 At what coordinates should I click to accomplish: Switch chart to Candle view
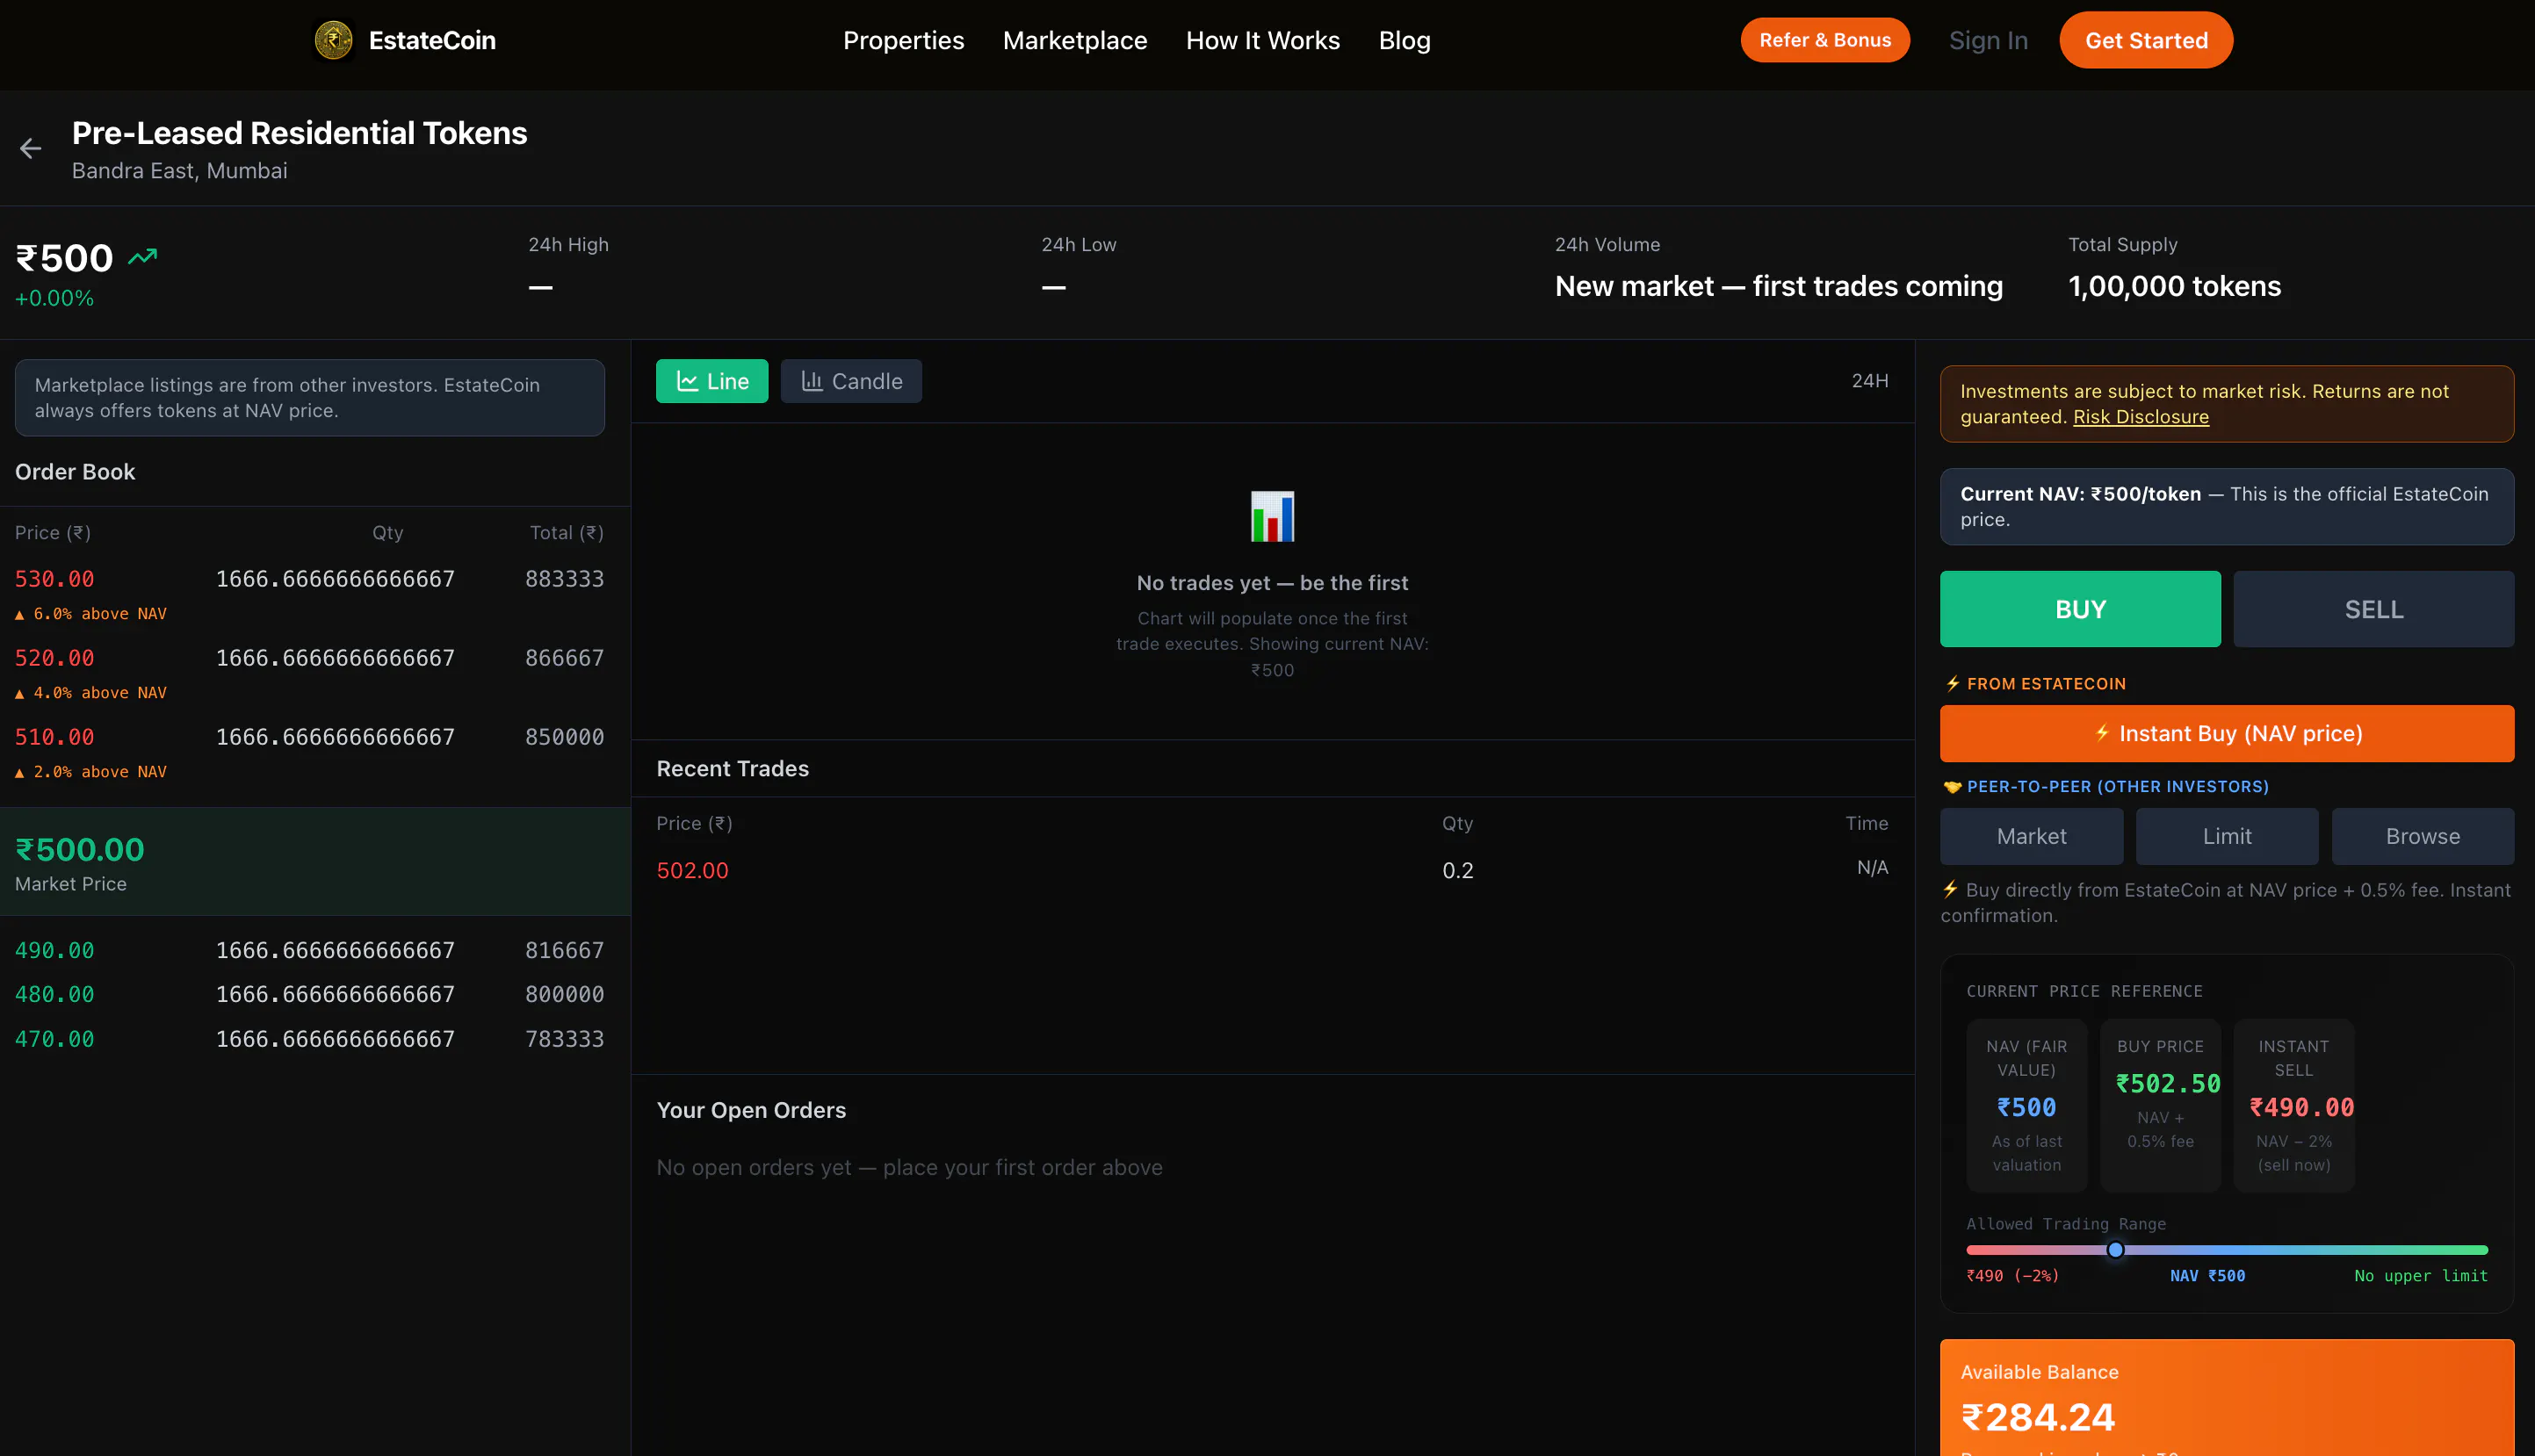point(851,381)
